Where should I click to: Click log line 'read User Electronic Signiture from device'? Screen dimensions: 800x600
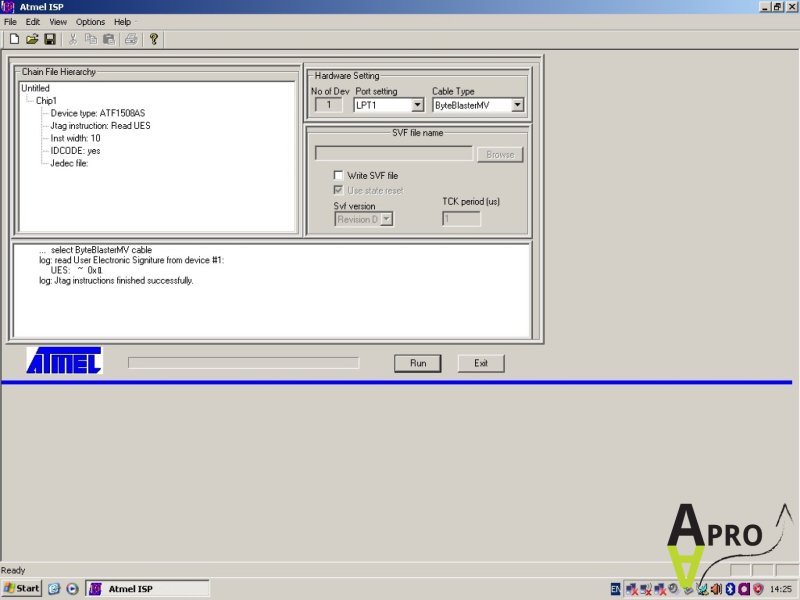click(132, 260)
